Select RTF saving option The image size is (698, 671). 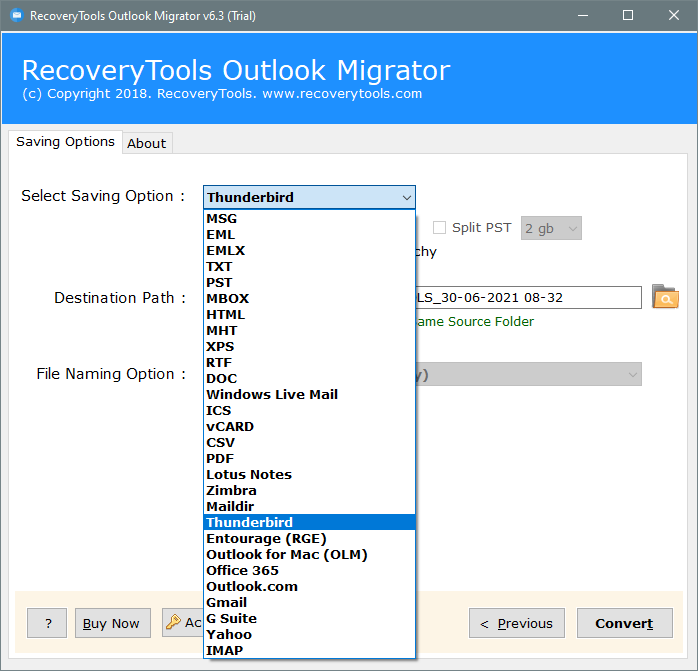point(309,363)
